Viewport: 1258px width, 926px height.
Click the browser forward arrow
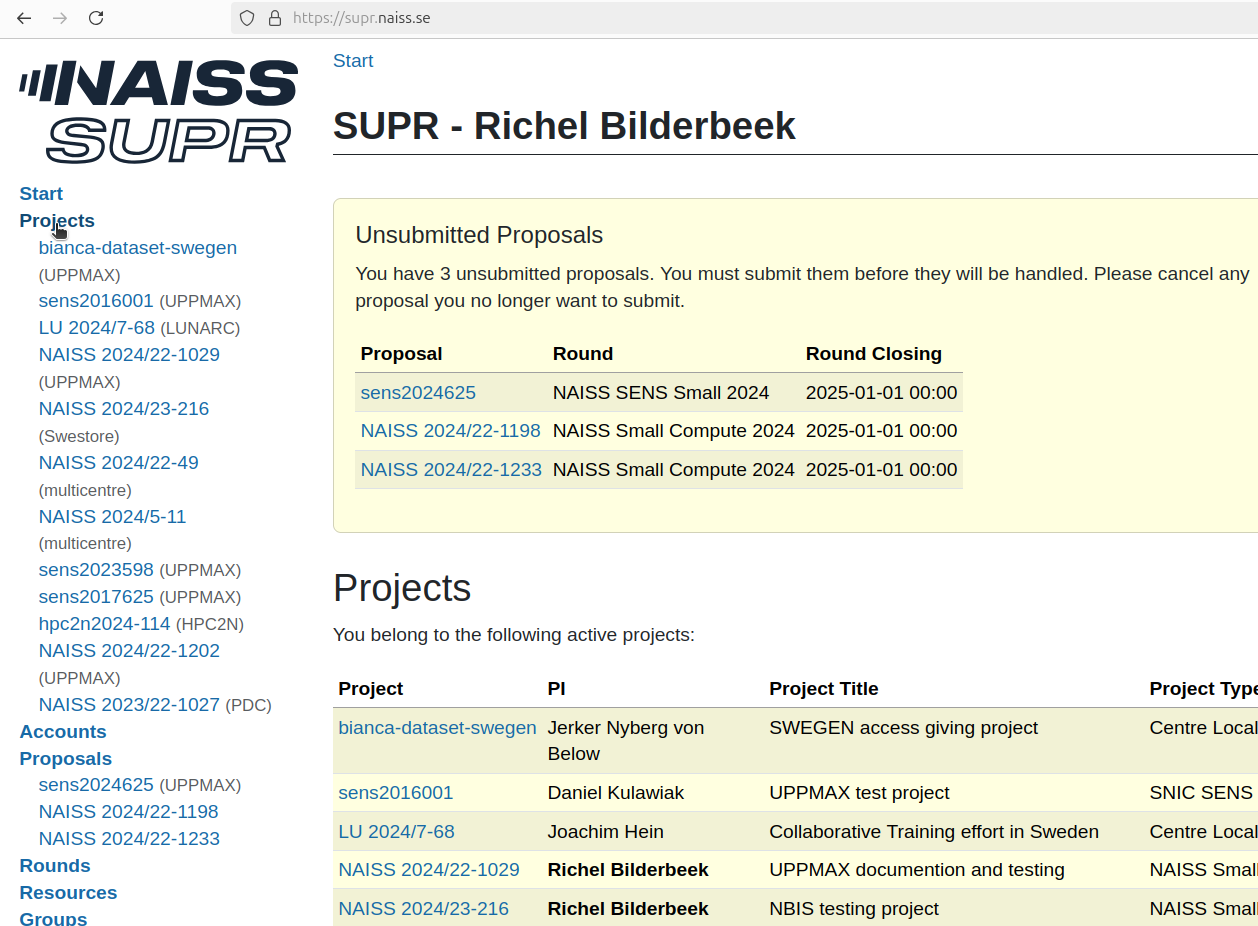(x=60, y=18)
